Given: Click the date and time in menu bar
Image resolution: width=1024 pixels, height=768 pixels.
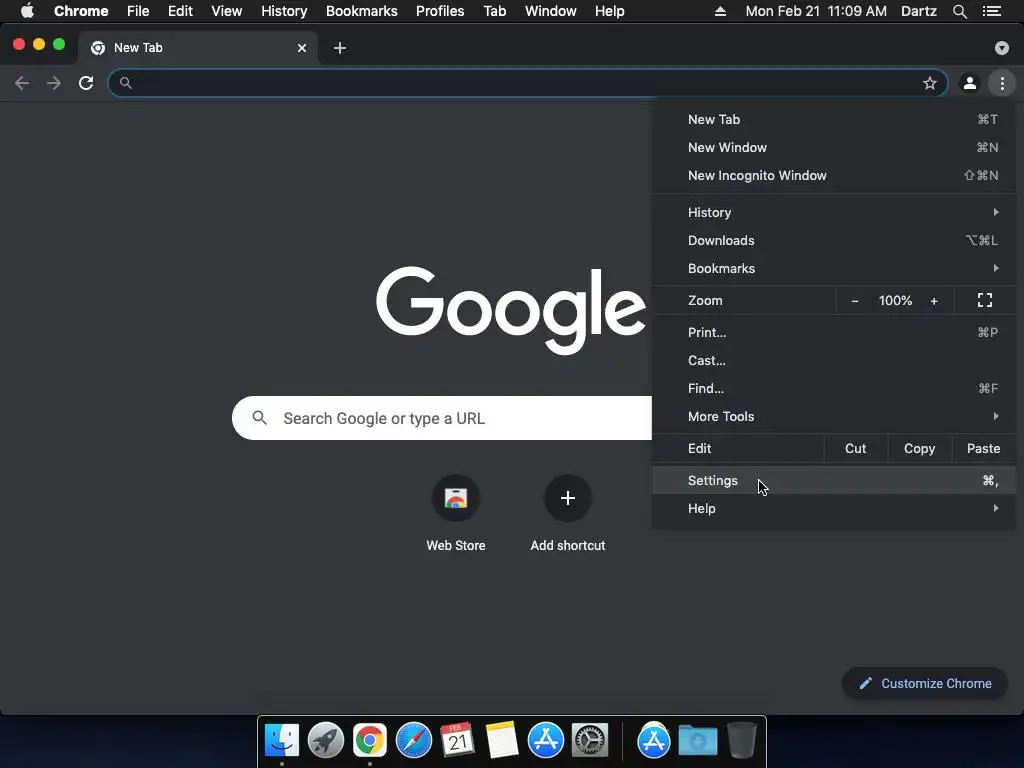Looking at the screenshot, I should click(x=816, y=11).
